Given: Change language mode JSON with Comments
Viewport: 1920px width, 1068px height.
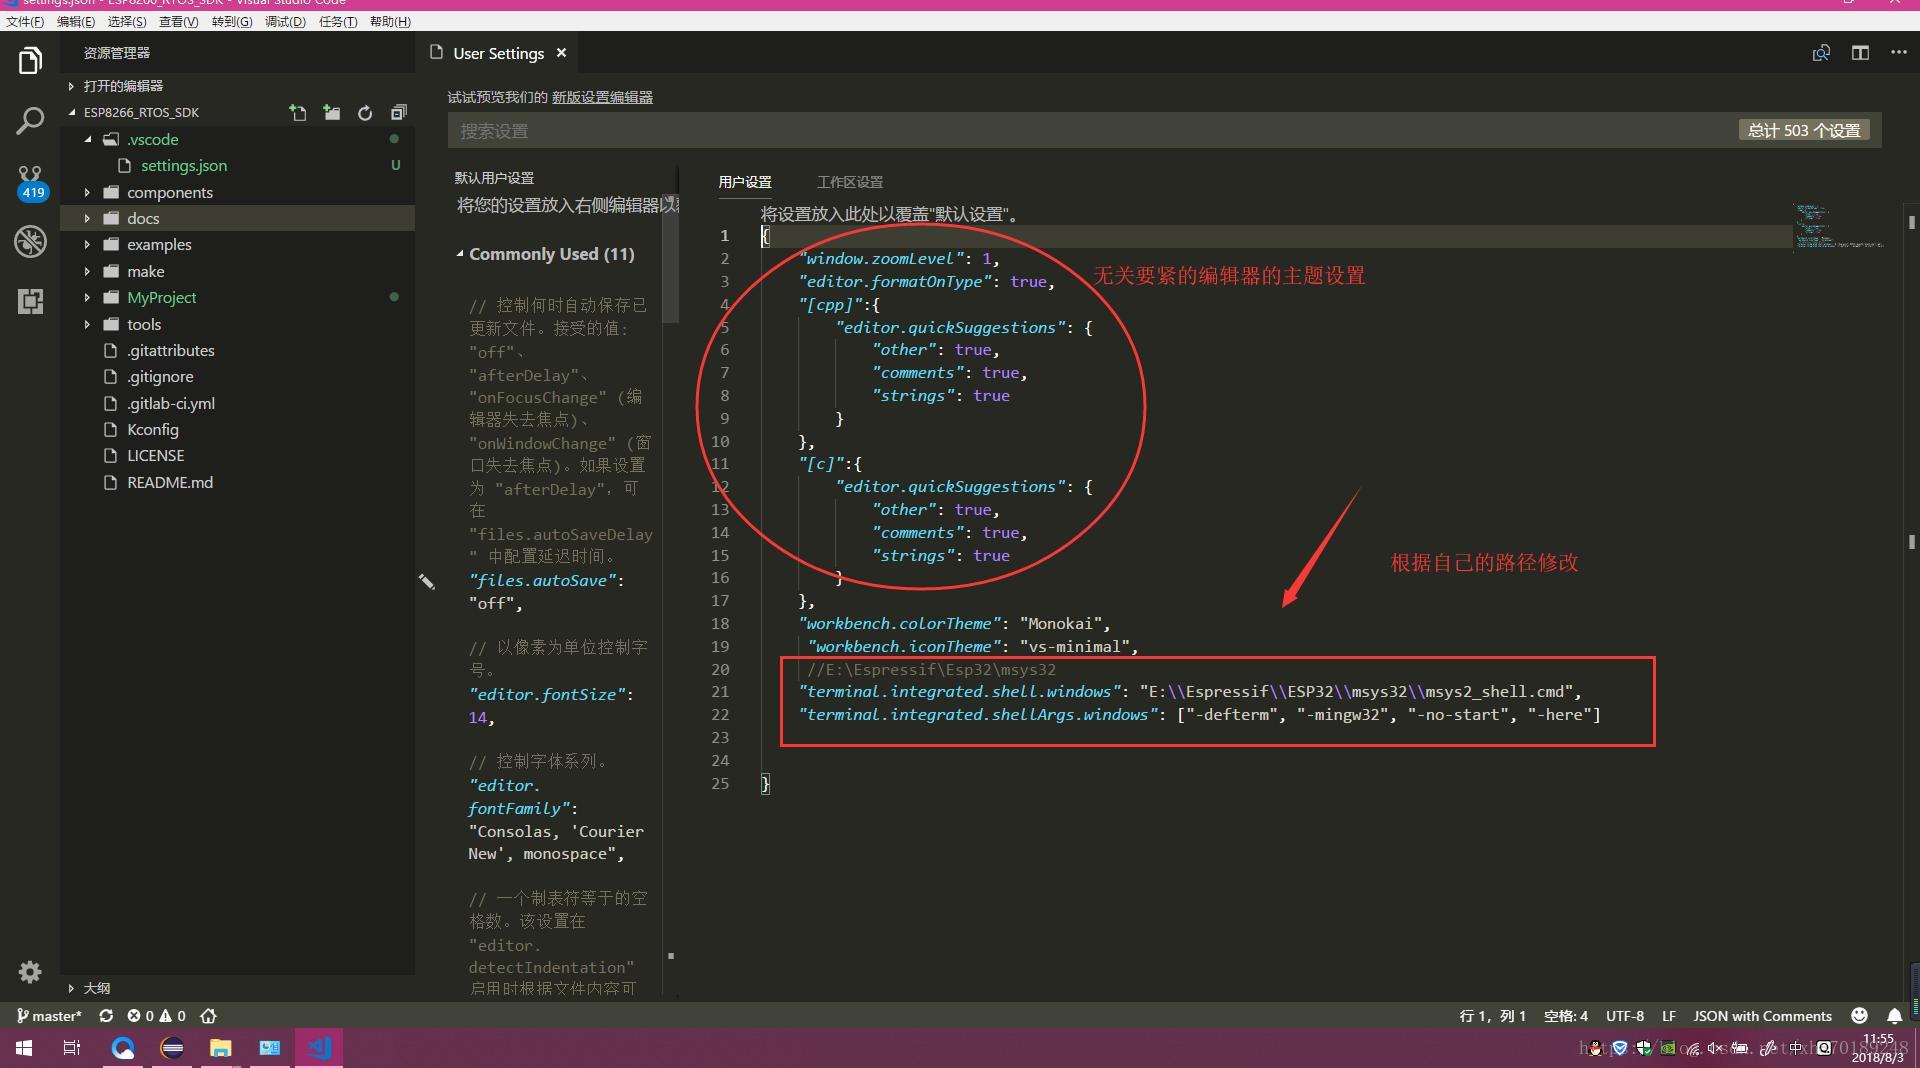Looking at the screenshot, I should (x=1762, y=1015).
